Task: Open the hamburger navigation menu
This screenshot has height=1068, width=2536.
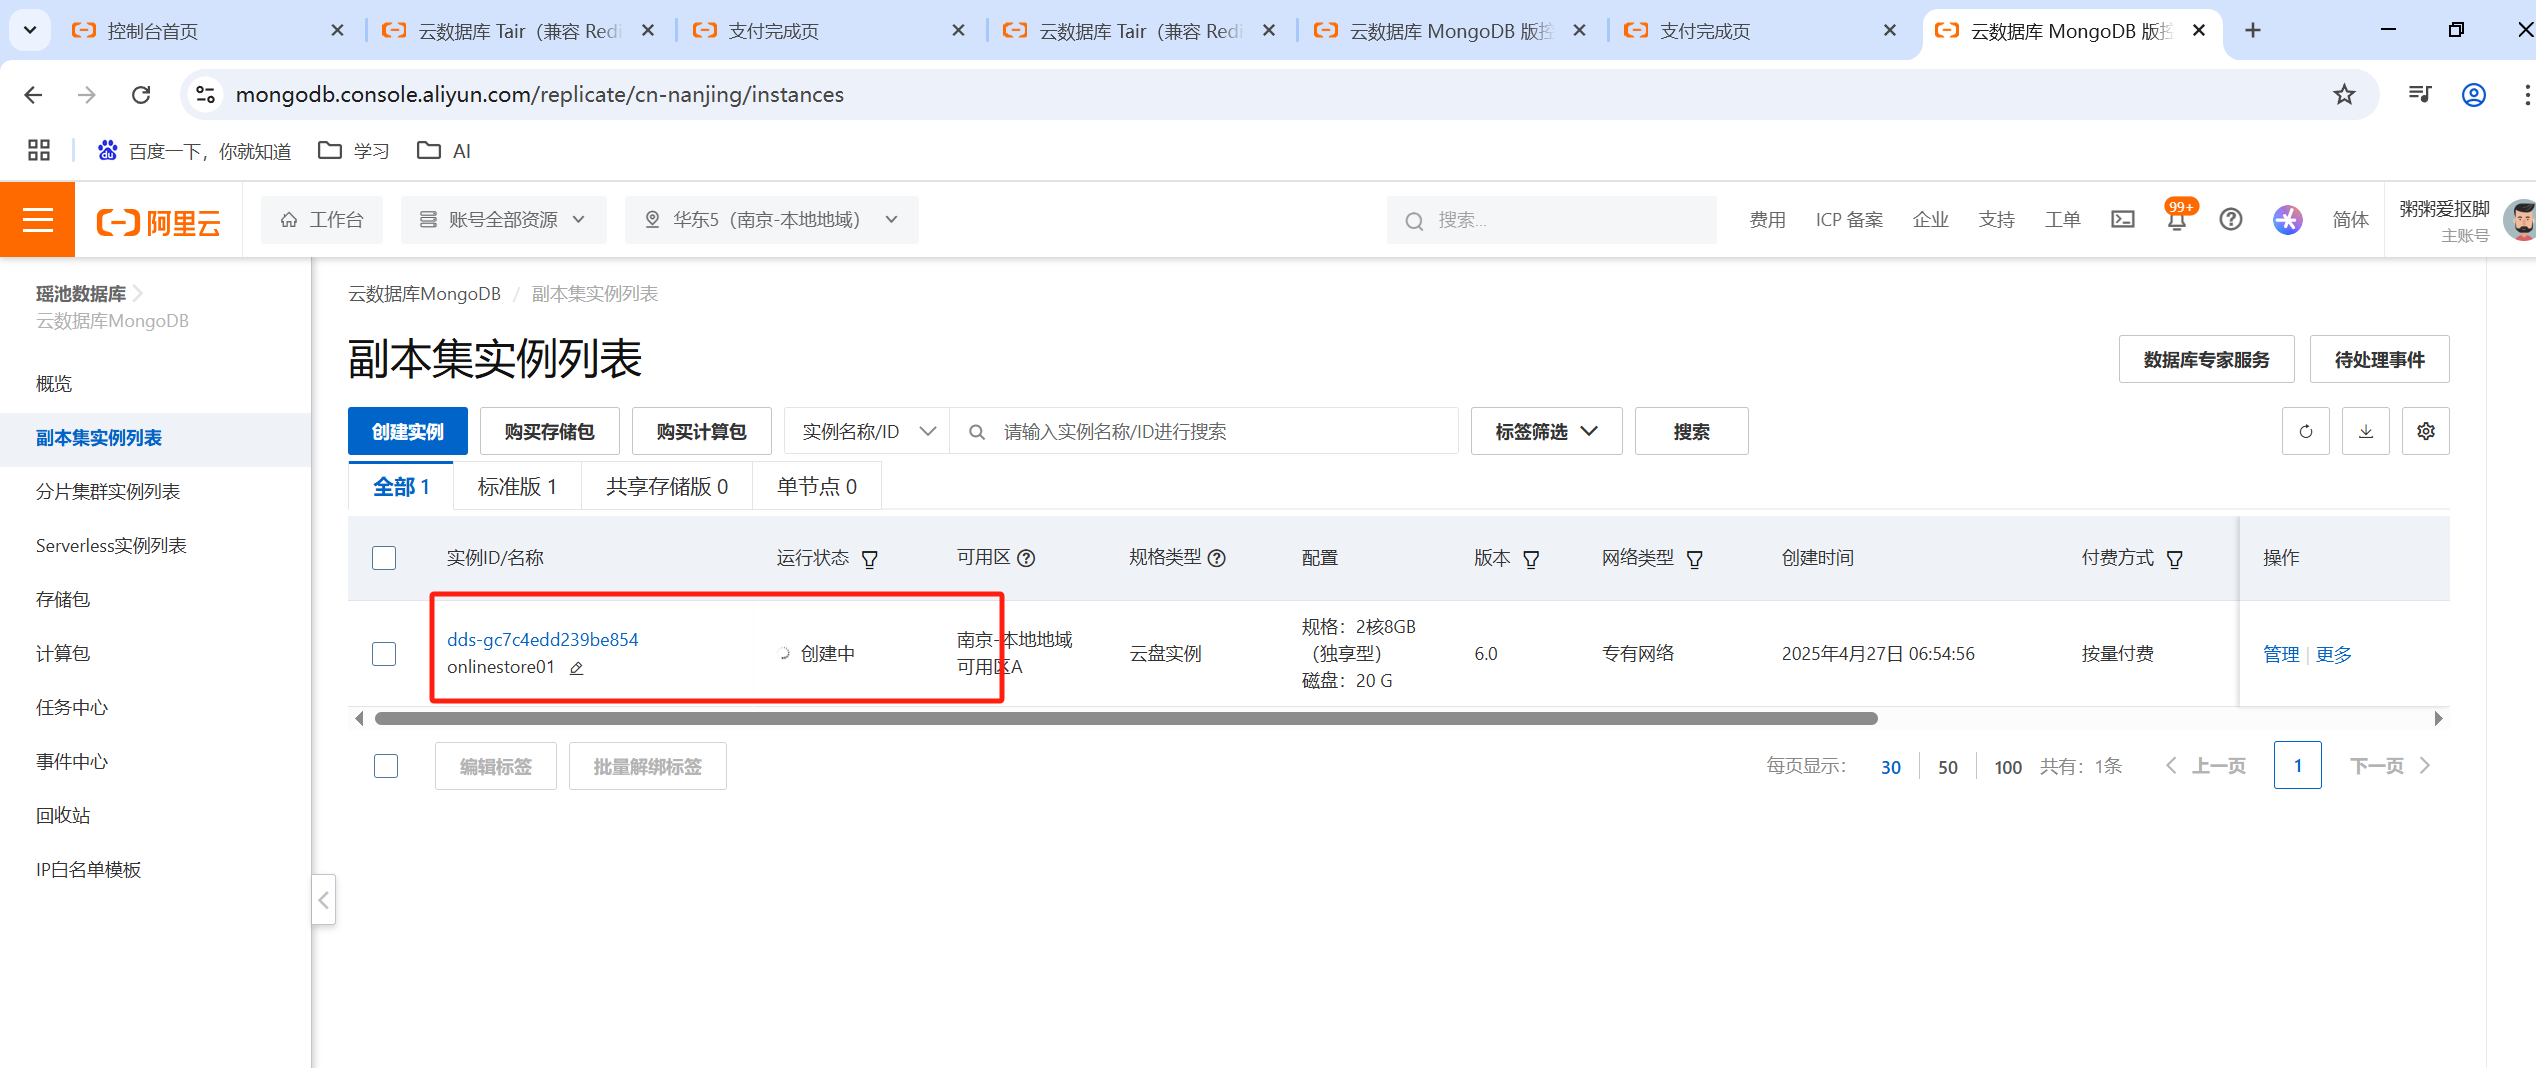Action: (x=37, y=219)
